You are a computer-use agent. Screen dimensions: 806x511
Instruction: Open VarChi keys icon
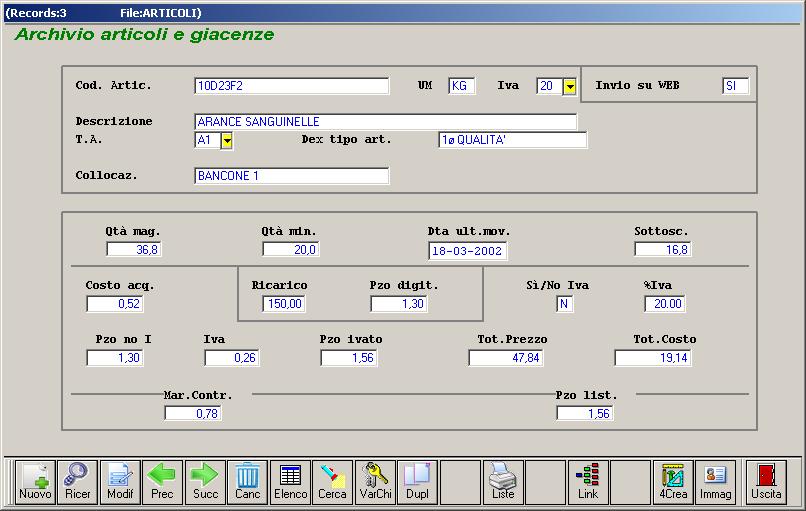[x=375, y=482]
